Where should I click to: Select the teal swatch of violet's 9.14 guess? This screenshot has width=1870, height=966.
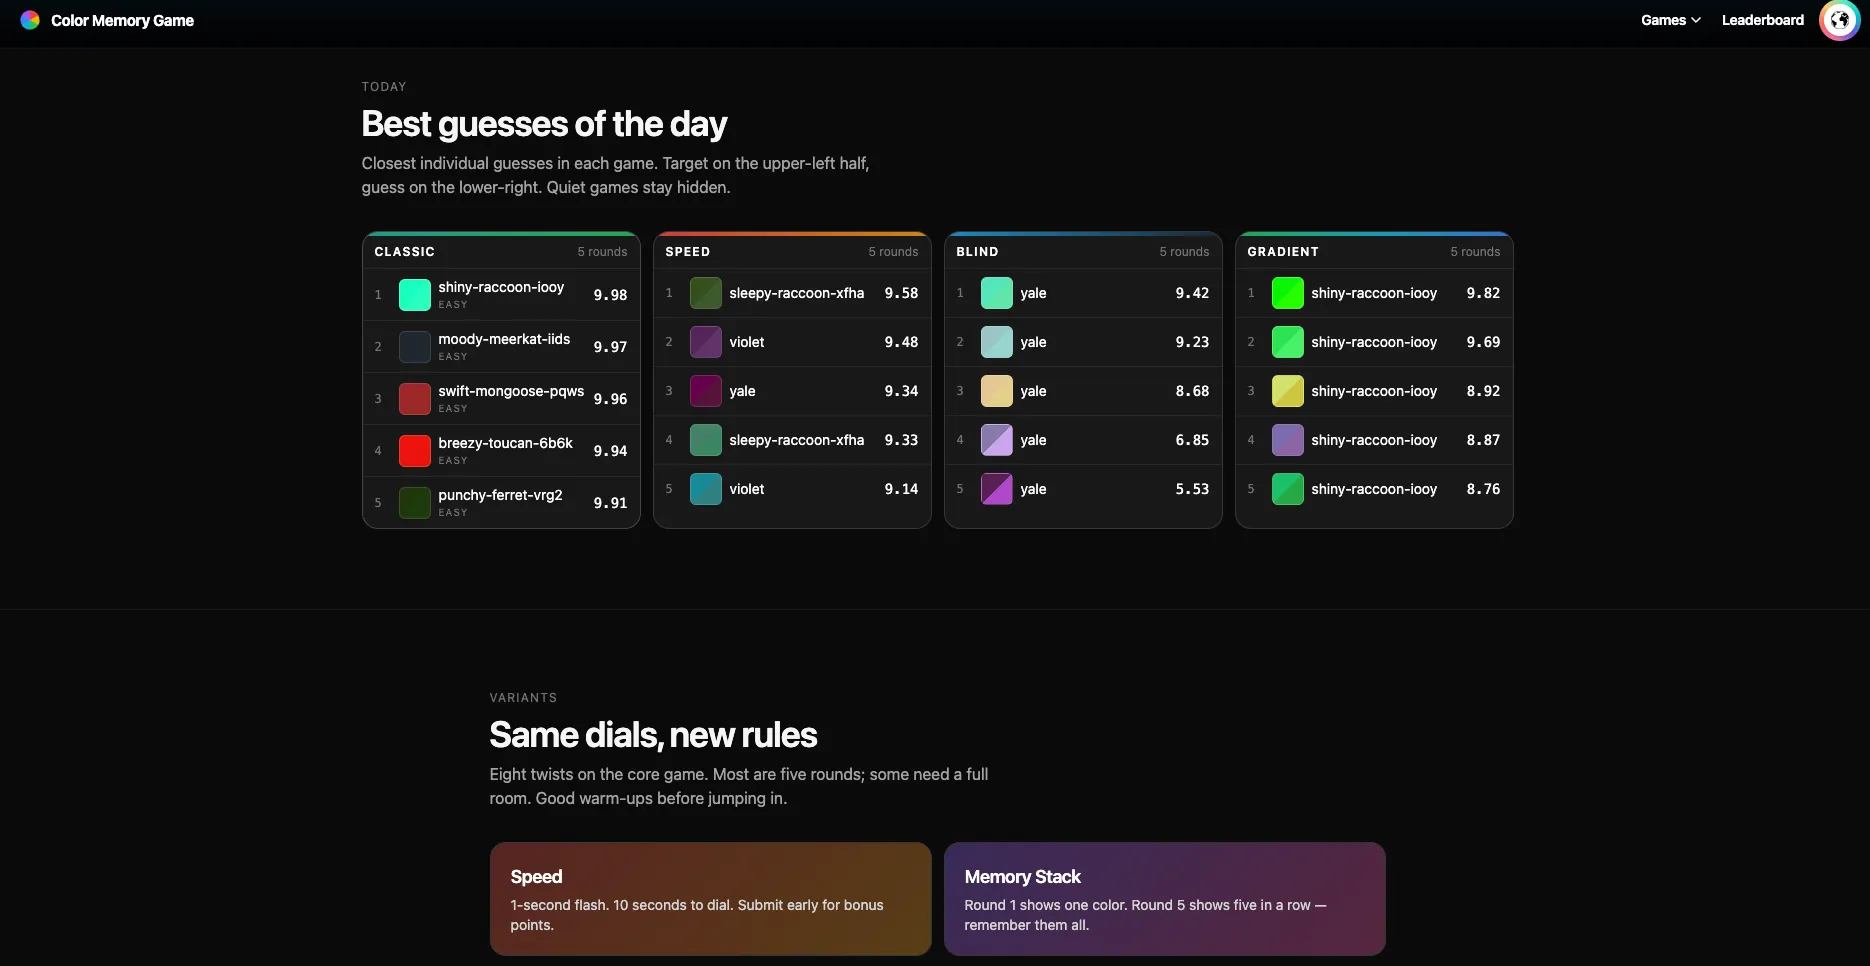(x=706, y=489)
